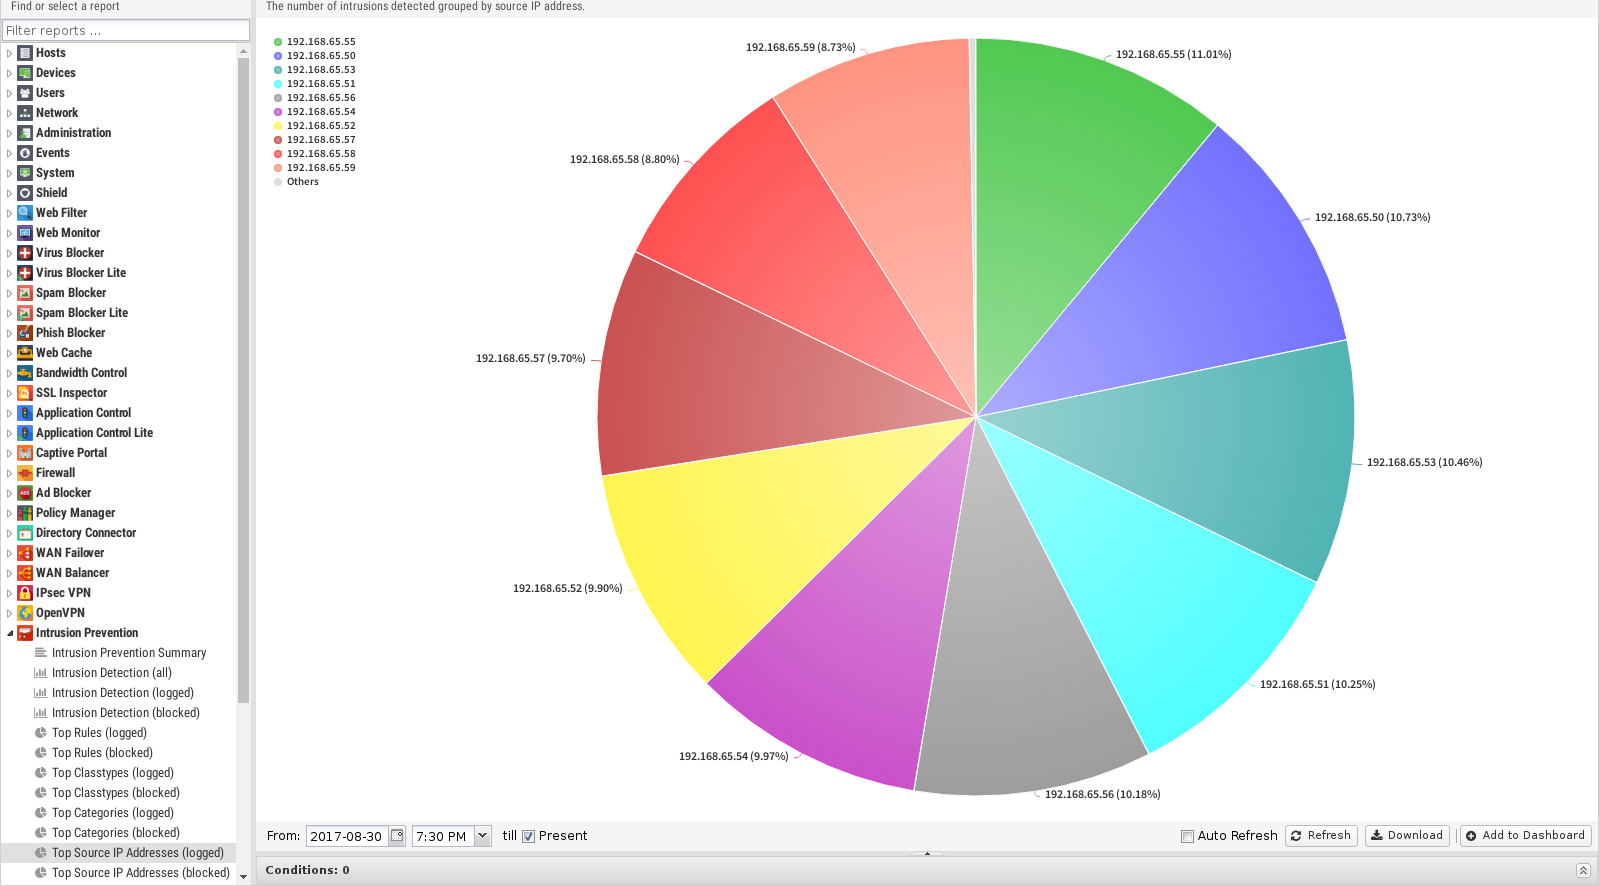Expand the Application Control tree node
This screenshot has height=886, width=1599.
click(10, 413)
